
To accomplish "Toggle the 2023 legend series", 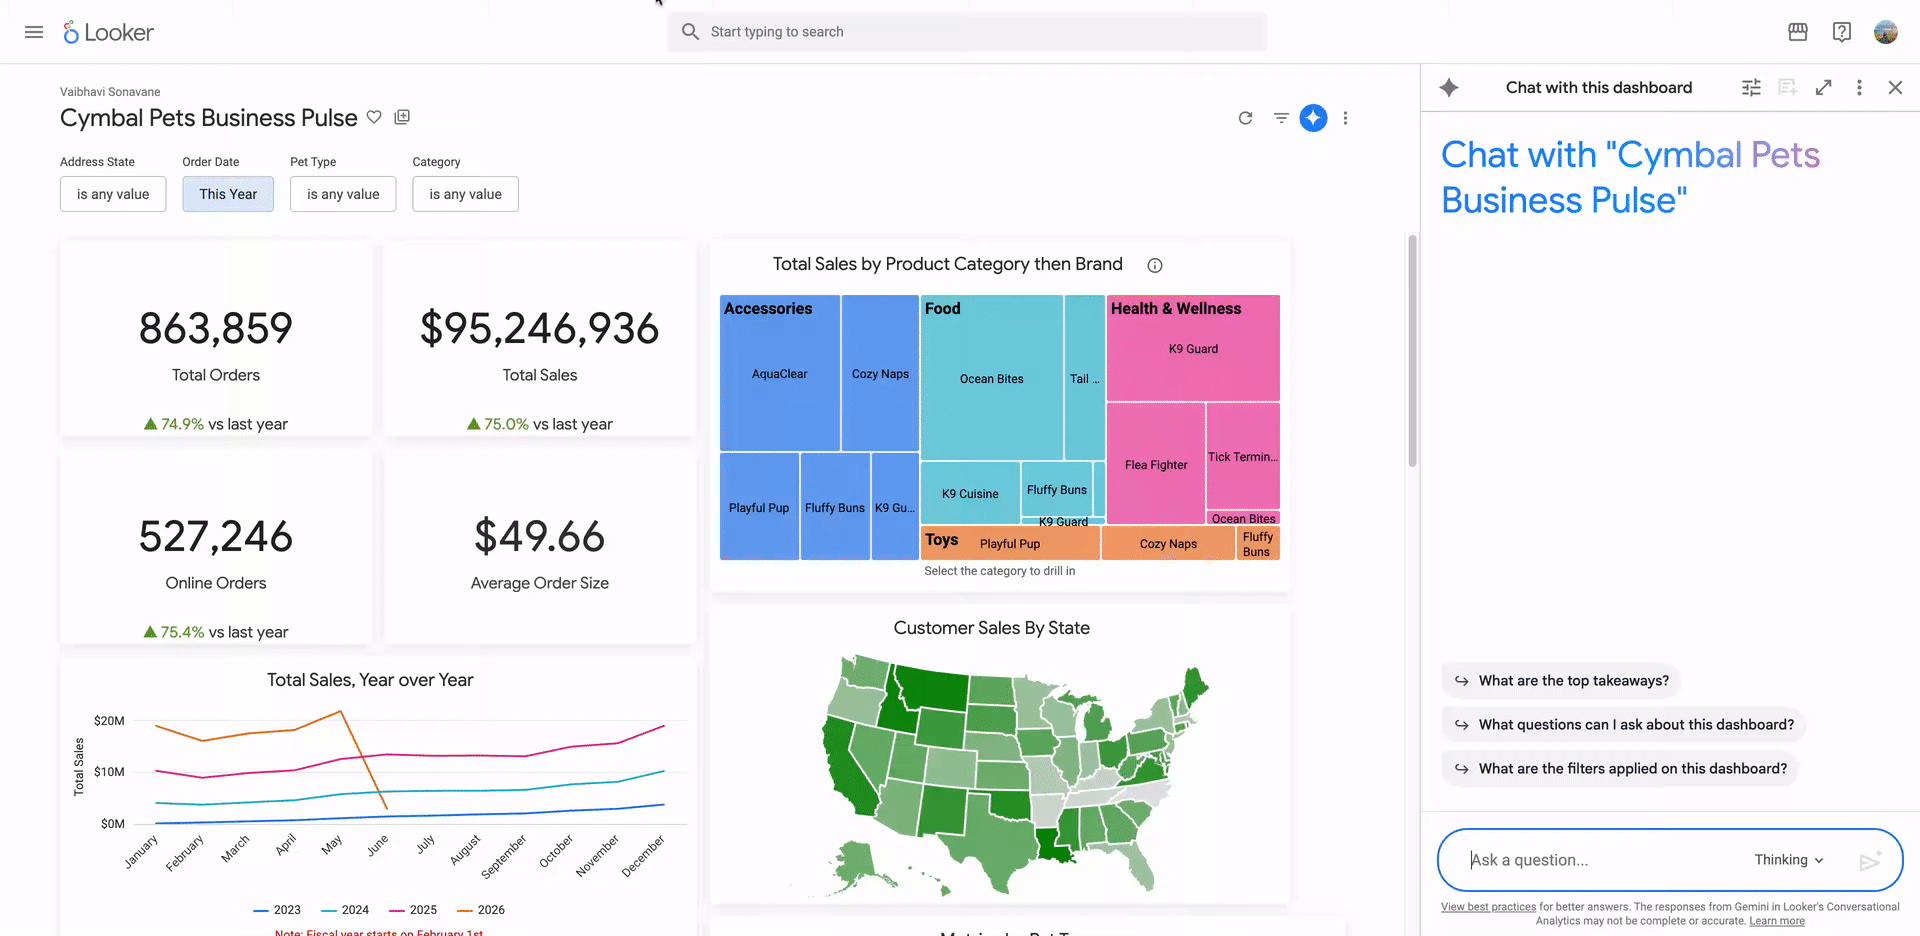I will [x=277, y=910].
